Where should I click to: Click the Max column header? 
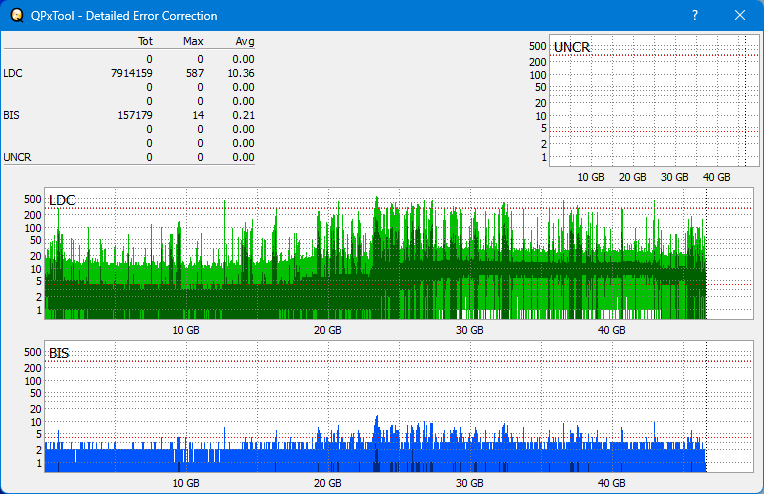(x=194, y=42)
